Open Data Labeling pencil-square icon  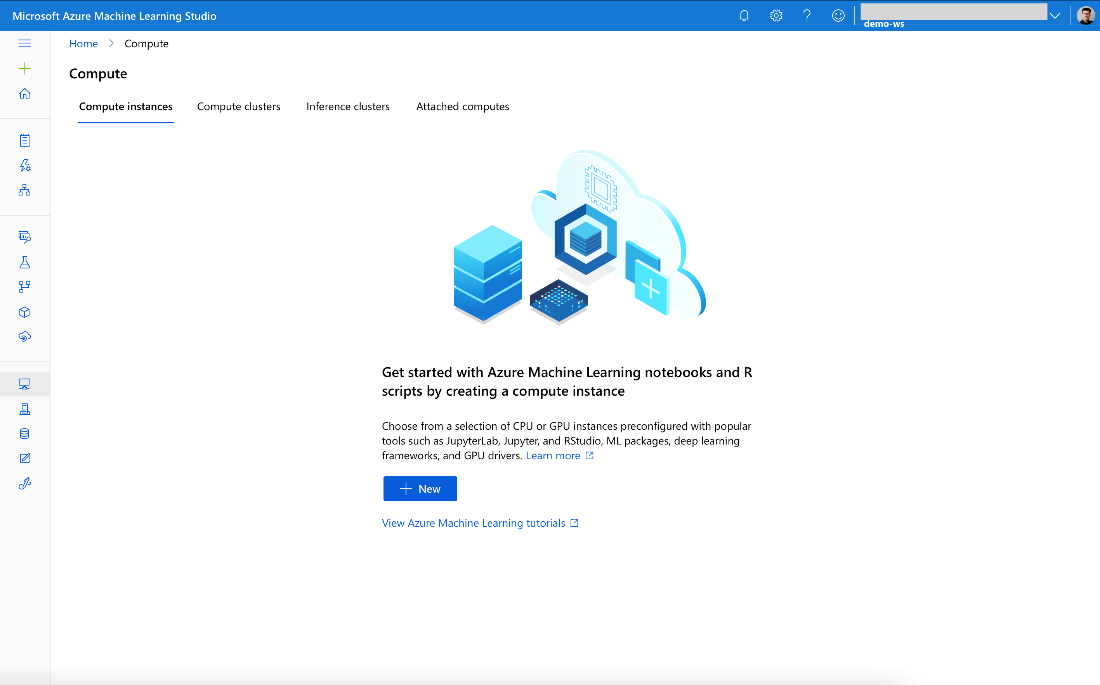click(x=25, y=458)
